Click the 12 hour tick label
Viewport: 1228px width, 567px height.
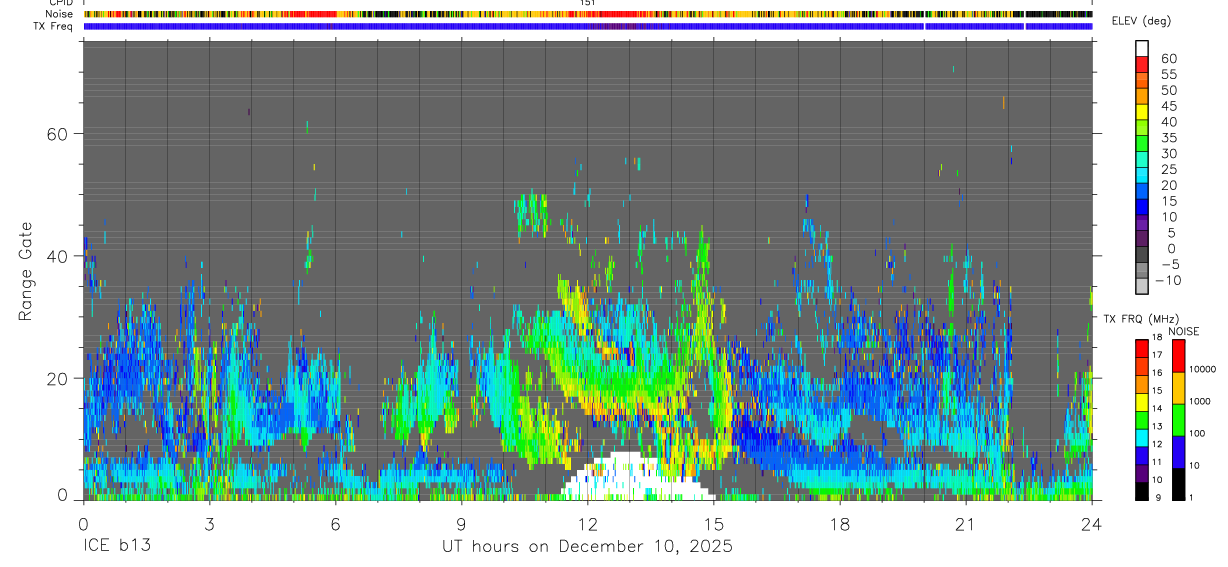pyautogui.click(x=587, y=523)
